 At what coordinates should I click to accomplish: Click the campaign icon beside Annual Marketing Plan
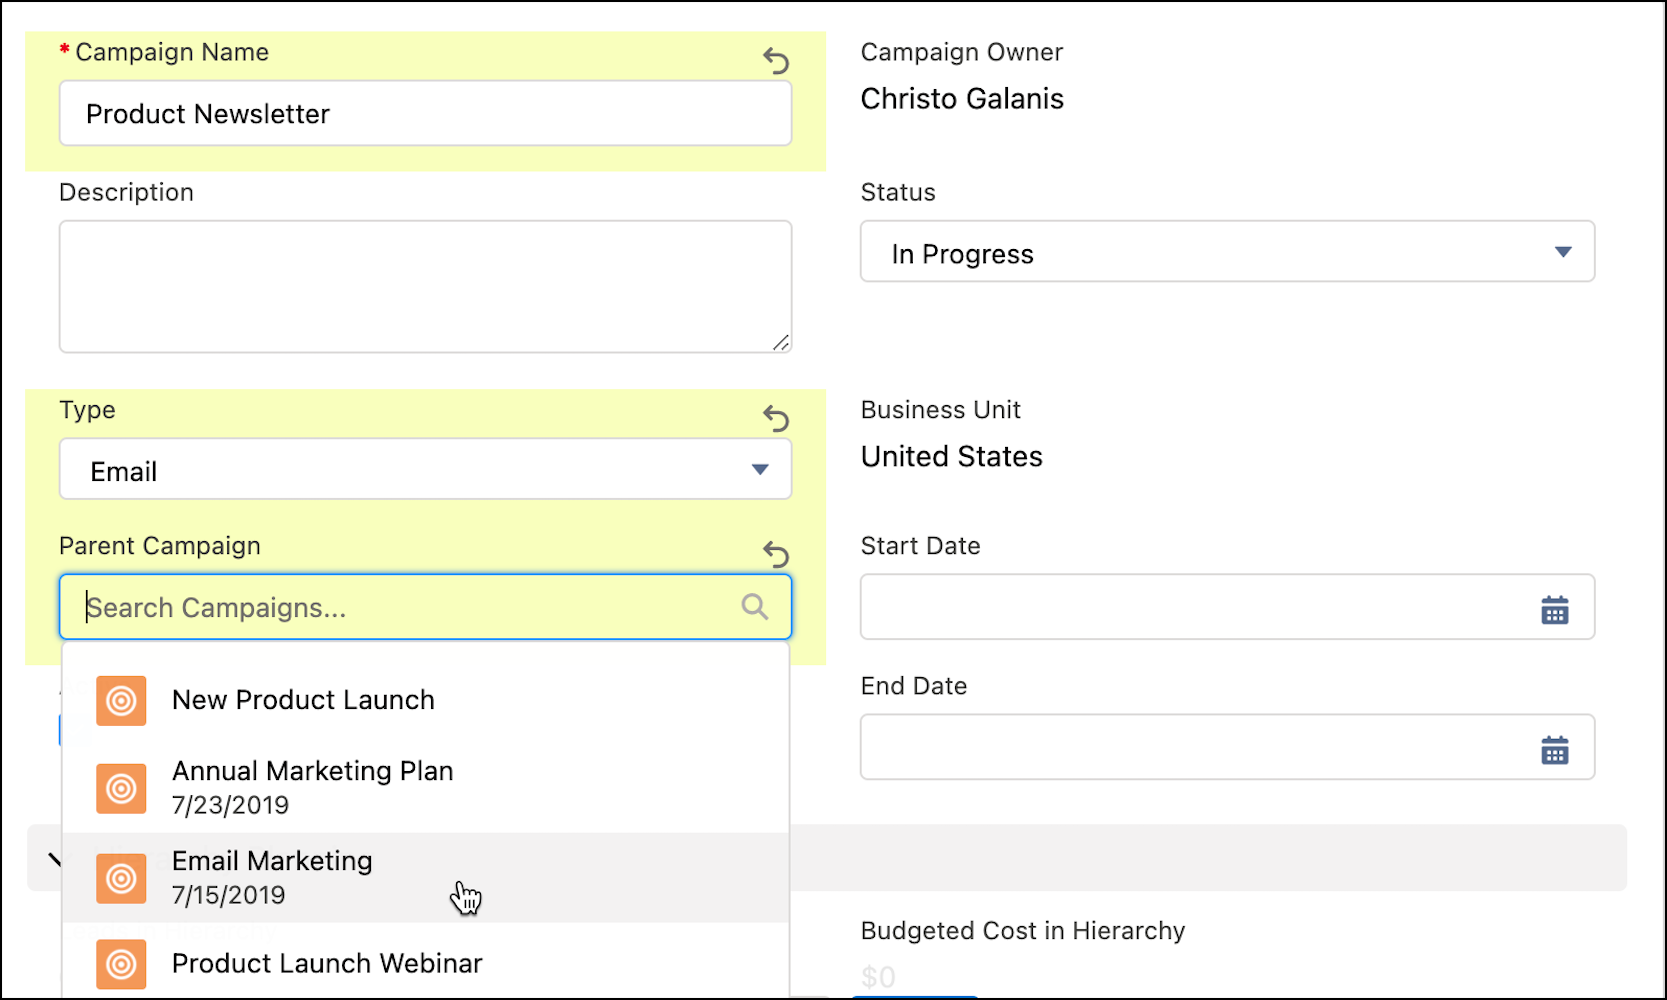click(121, 788)
